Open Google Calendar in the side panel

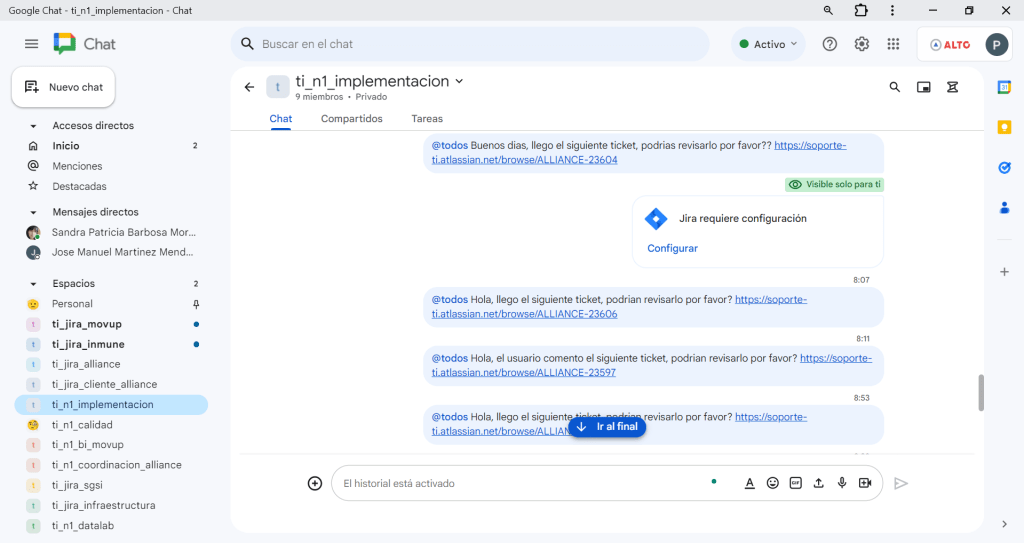coord(1004,88)
